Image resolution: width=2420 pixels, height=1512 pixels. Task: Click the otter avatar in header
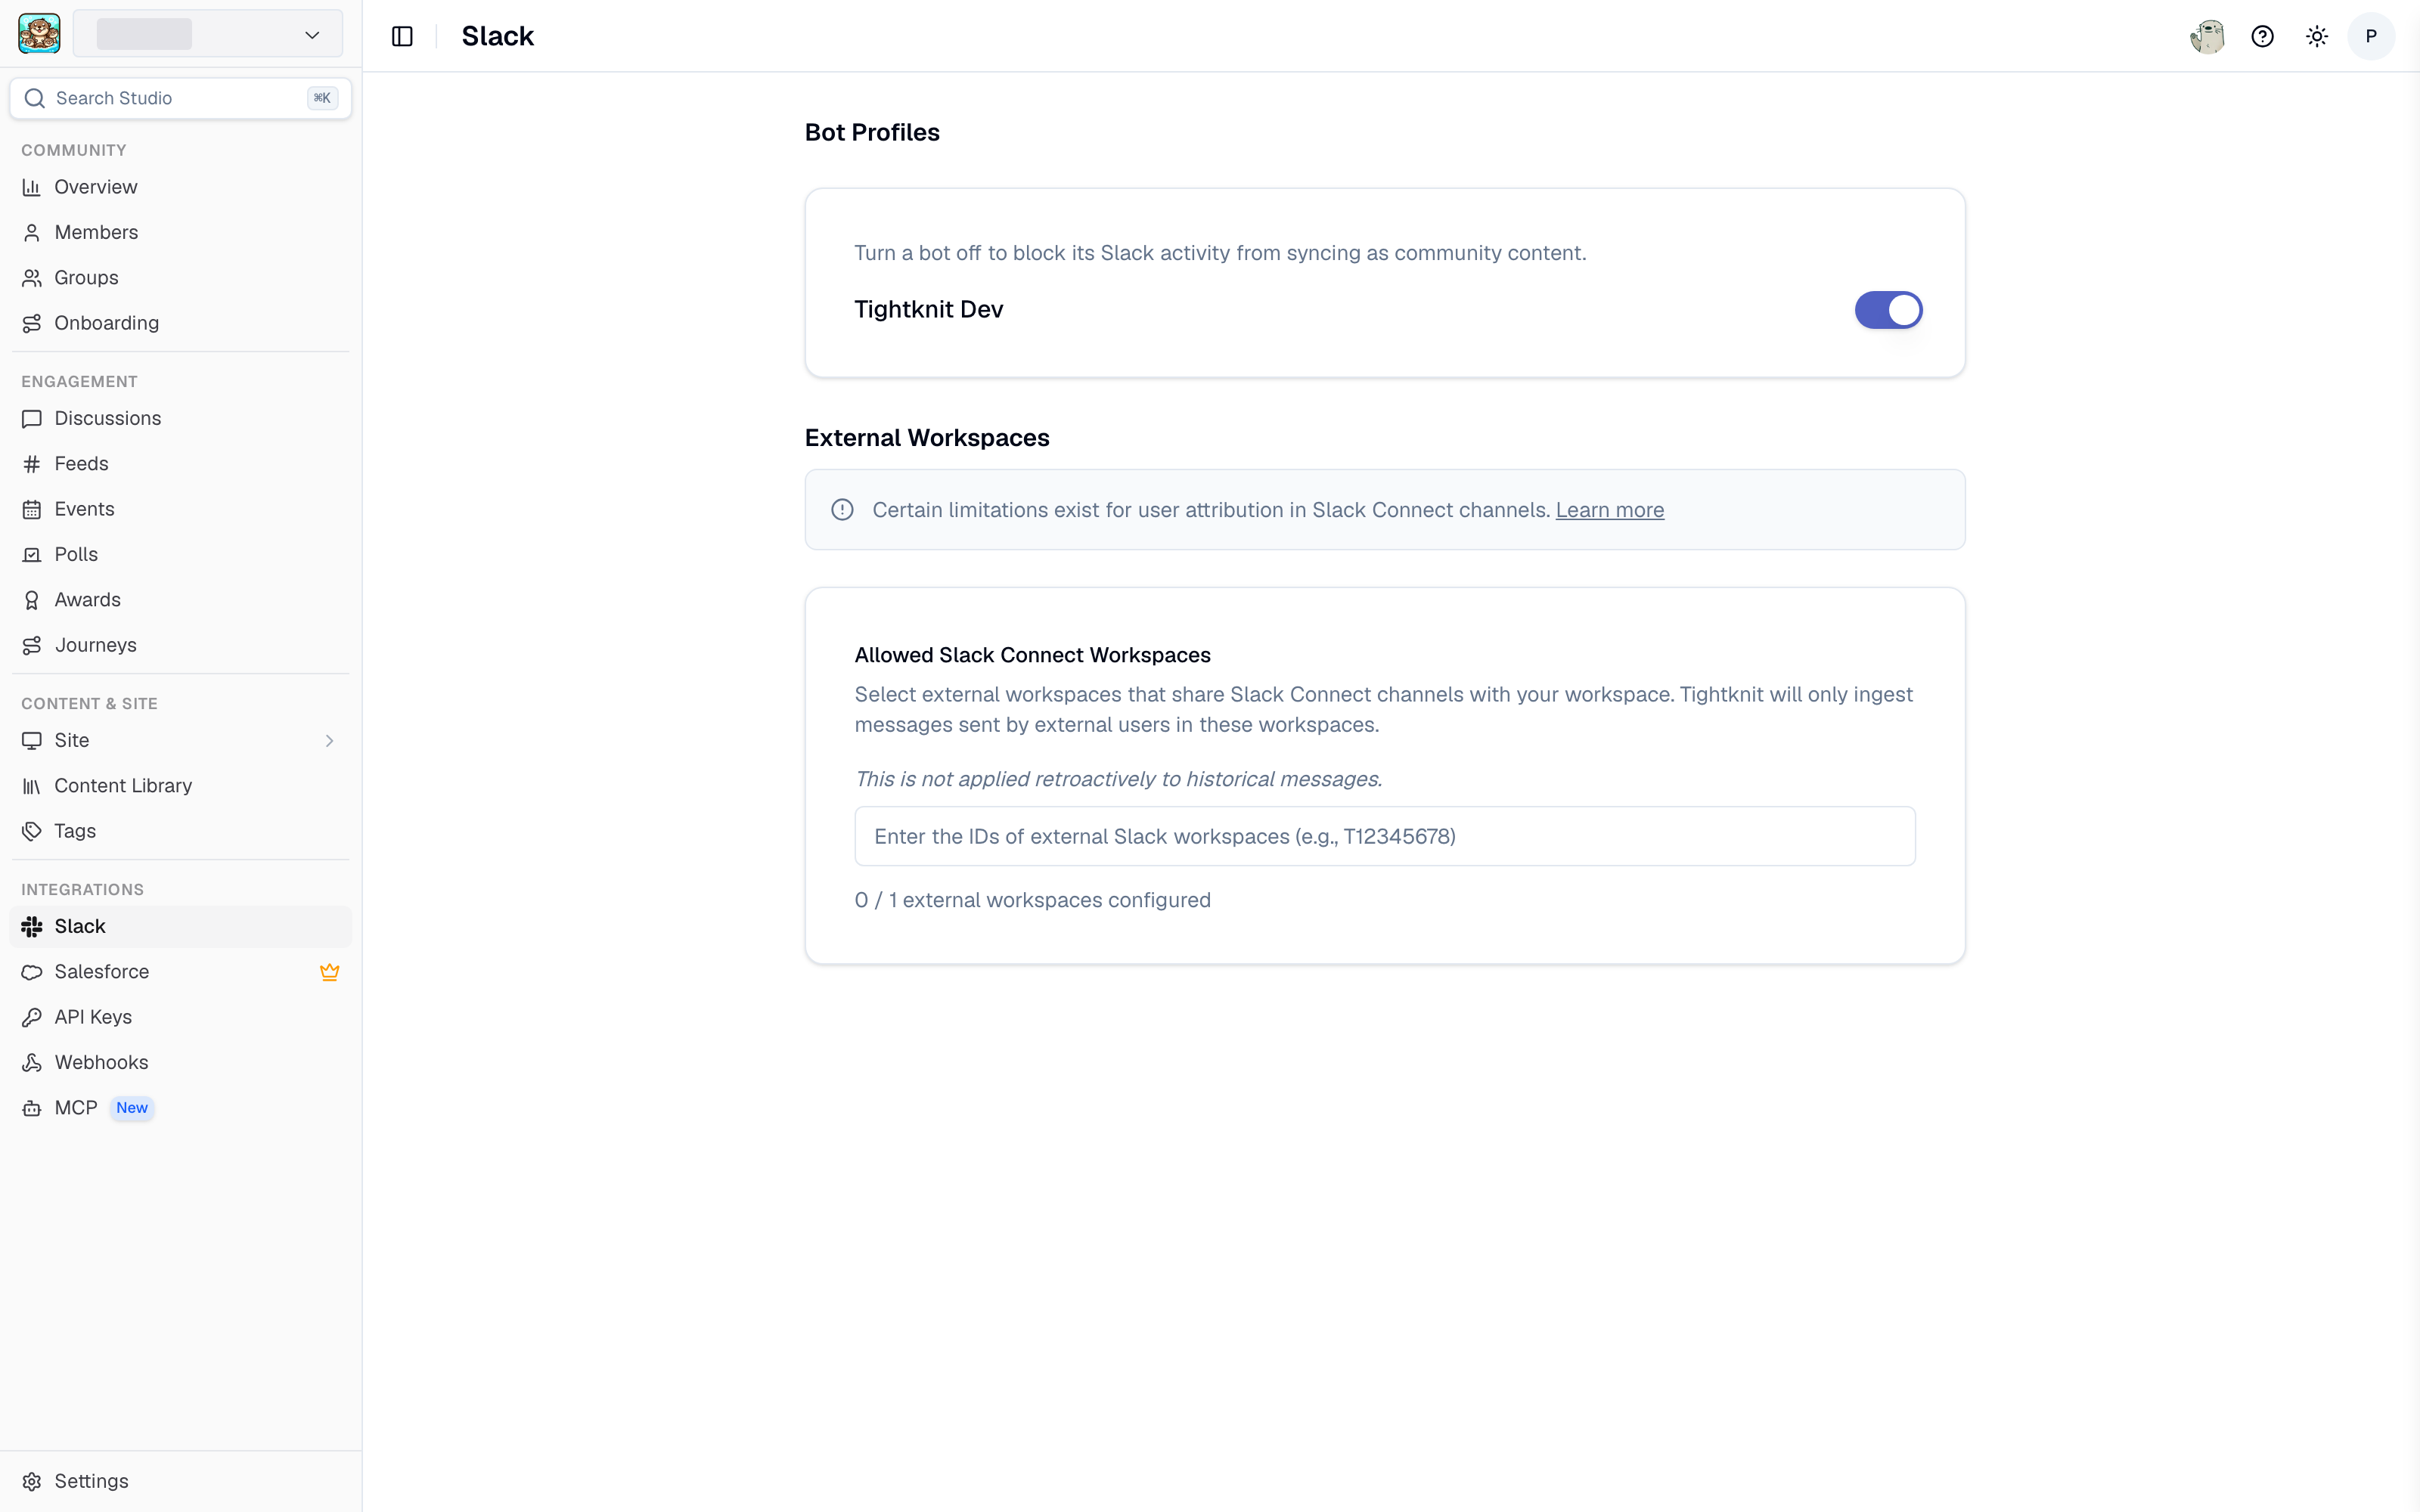[x=2207, y=36]
